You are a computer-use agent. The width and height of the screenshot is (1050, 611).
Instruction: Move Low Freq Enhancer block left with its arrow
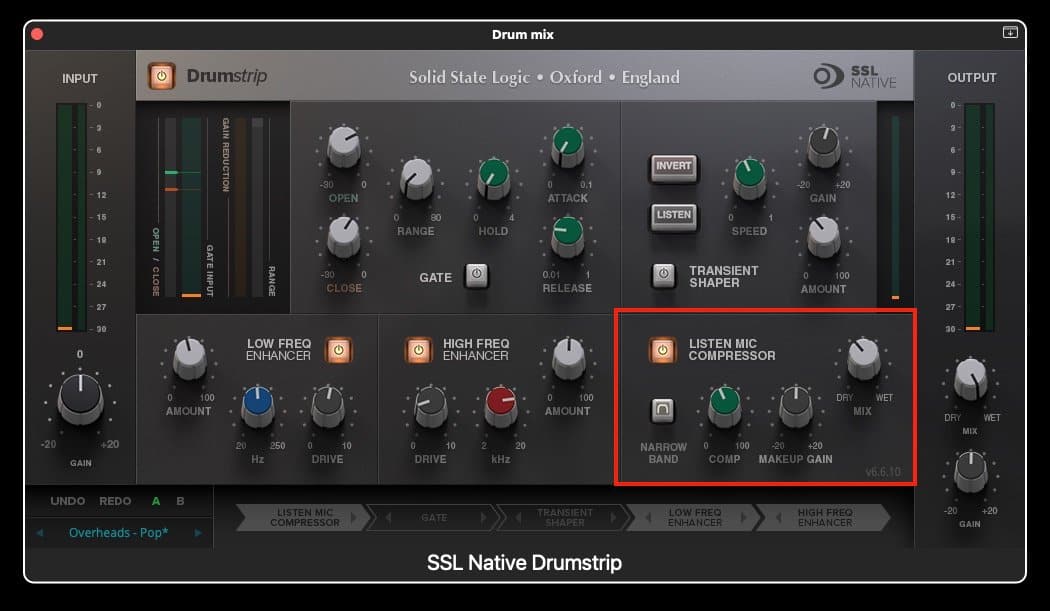[648, 517]
